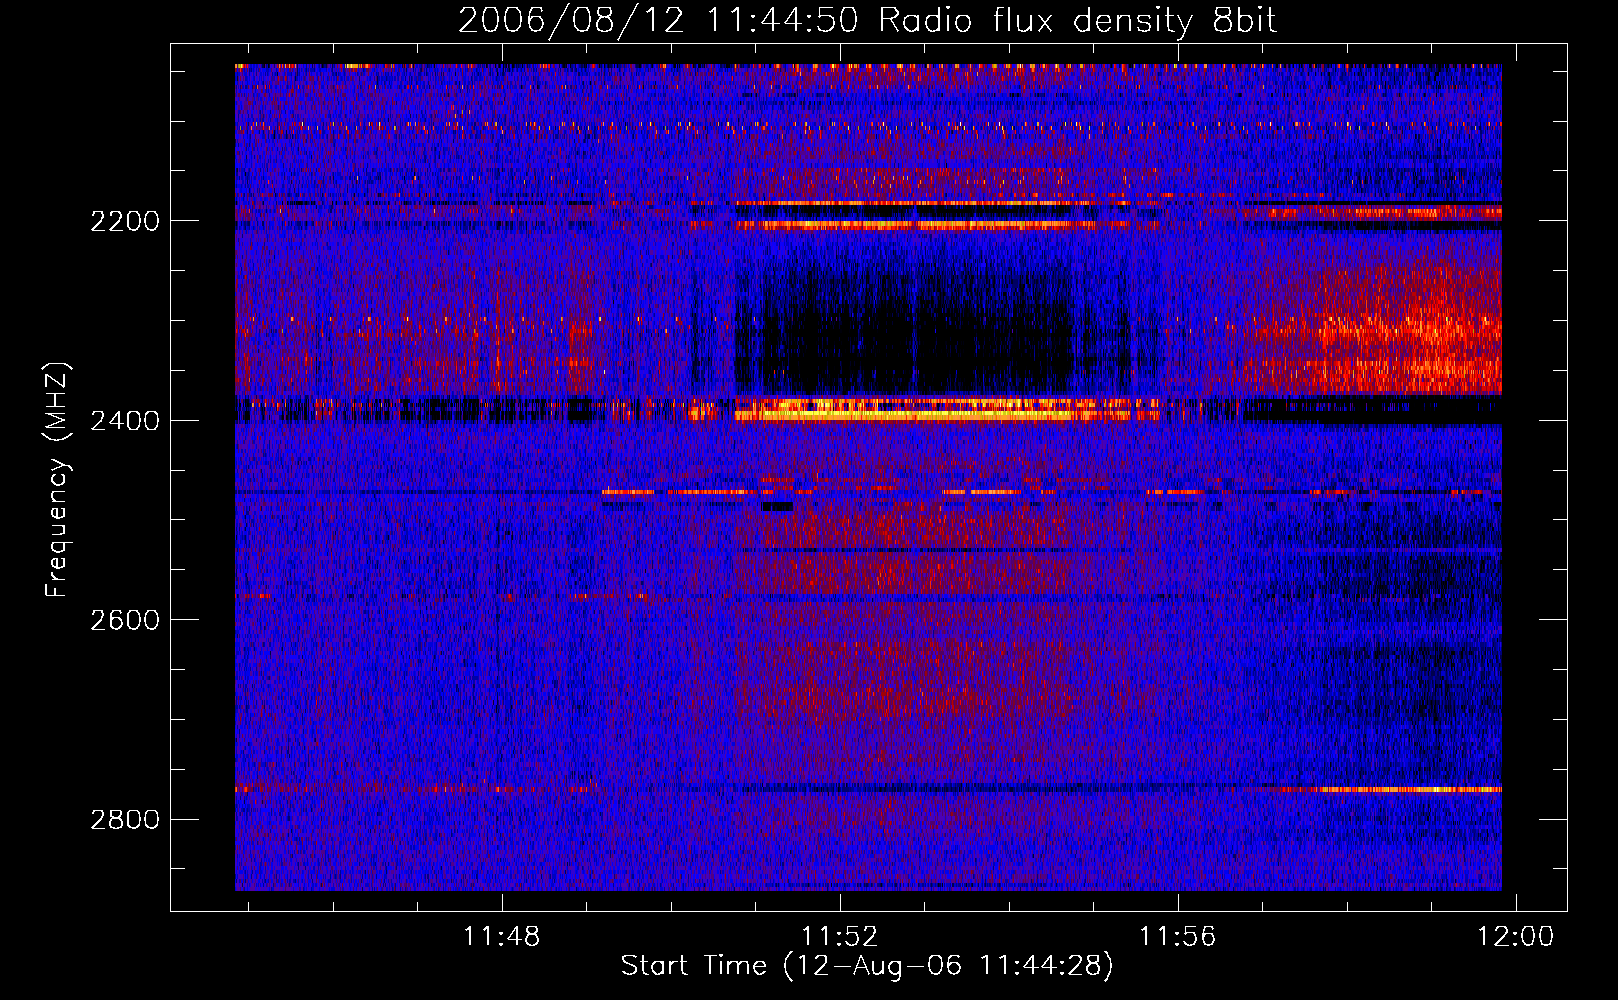Click the 11:52 time tick label
Image resolution: width=1618 pixels, height=1000 pixels.
(x=840, y=937)
